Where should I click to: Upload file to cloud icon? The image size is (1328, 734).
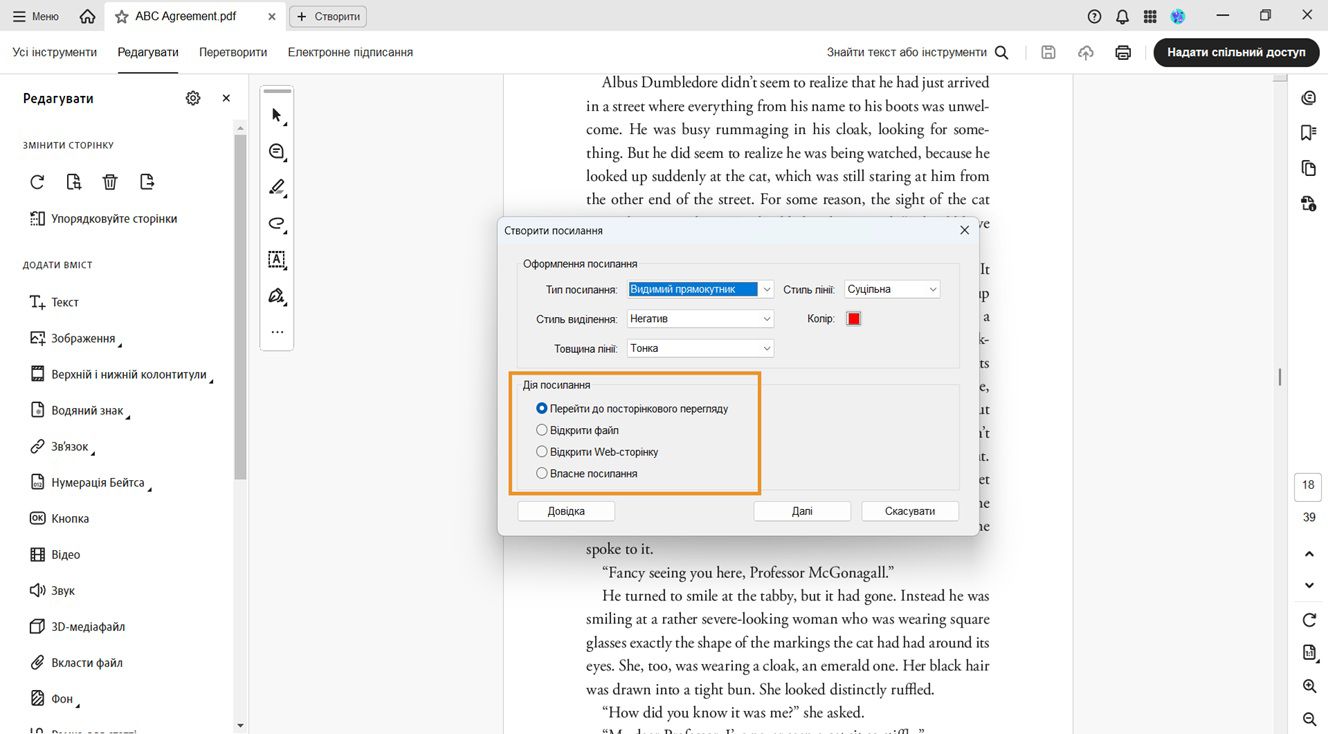1086,52
